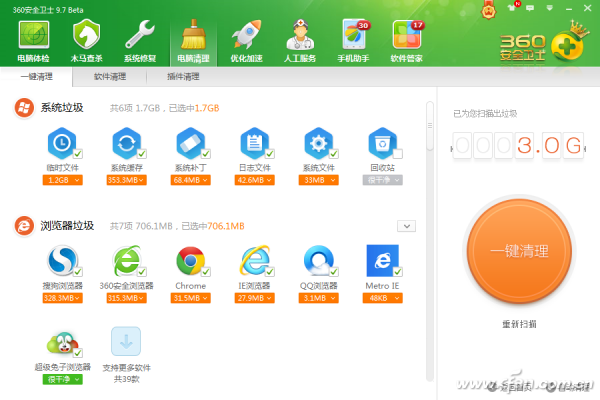Open 优化加速 rocket speed-up icon
Image resolution: width=600 pixels, height=400 pixels.
click(x=246, y=34)
